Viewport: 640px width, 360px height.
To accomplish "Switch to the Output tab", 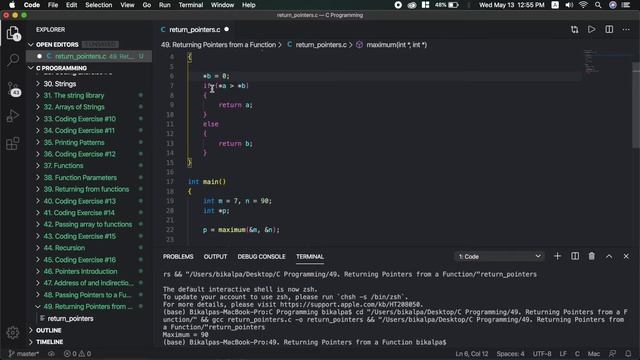I will (215, 256).
